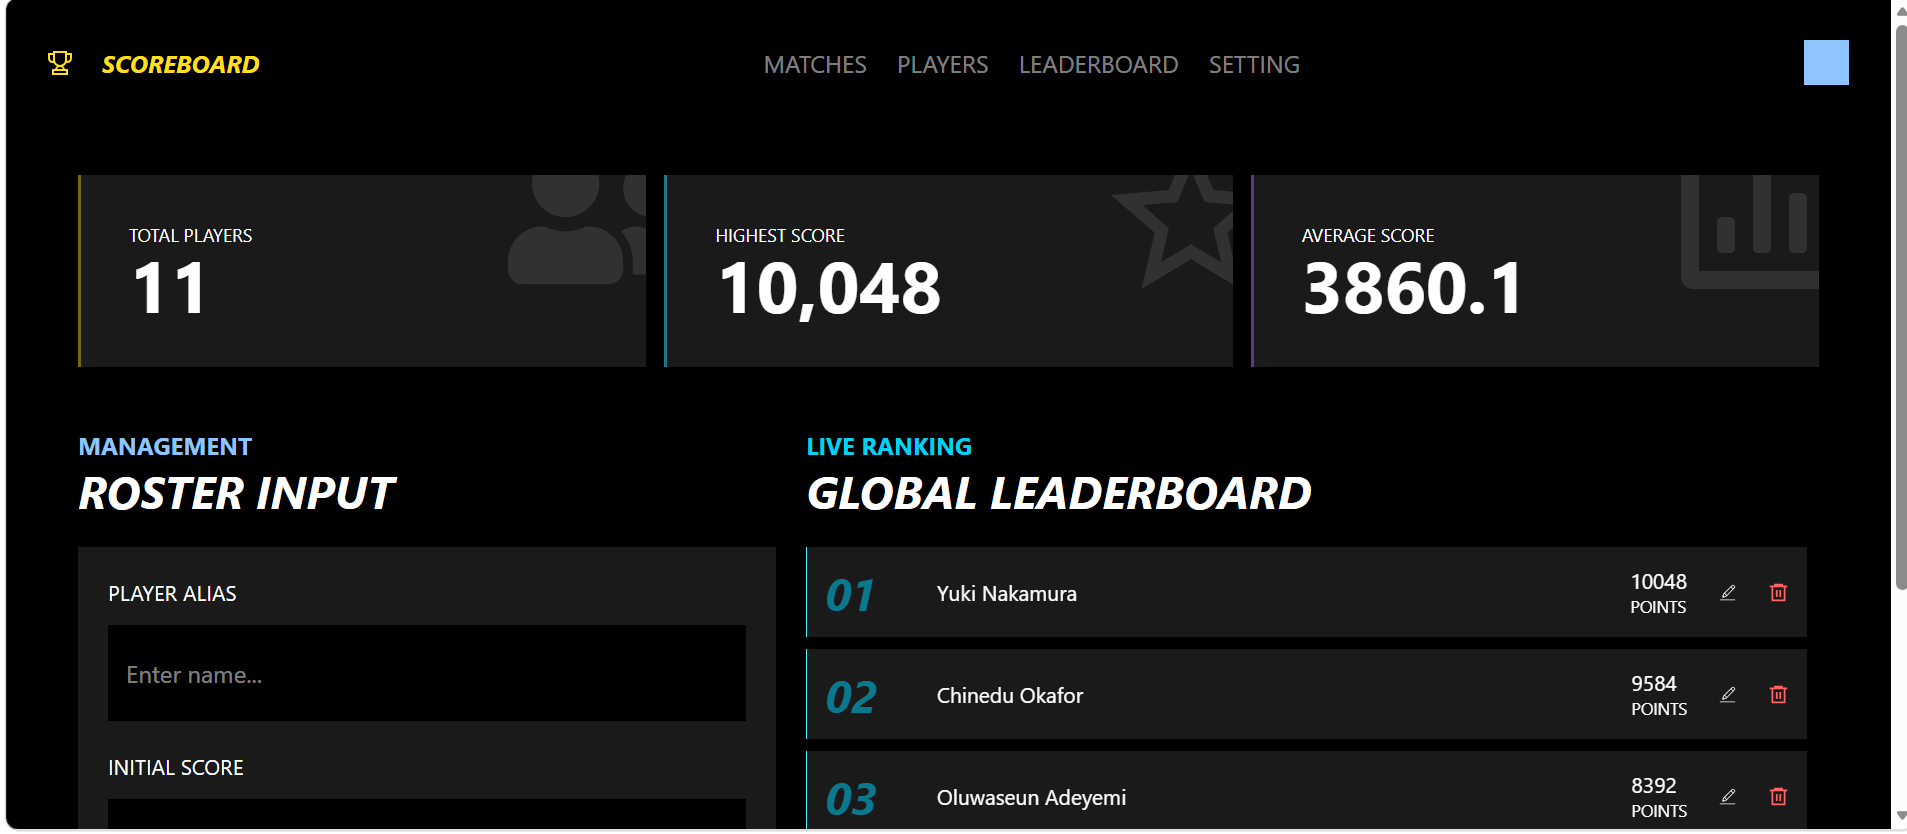This screenshot has height=834, width=1907.
Task: Select the Total Players card
Action: point(362,271)
